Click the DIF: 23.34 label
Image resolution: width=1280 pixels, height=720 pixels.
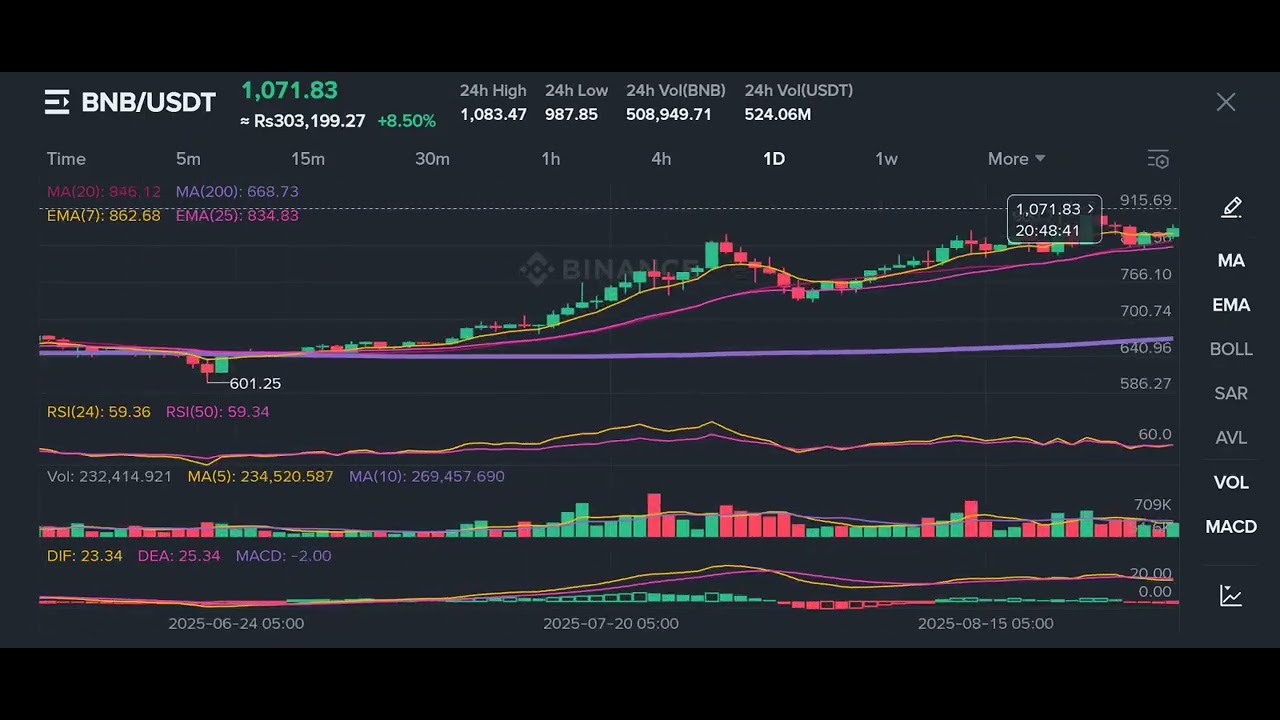click(x=84, y=555)
